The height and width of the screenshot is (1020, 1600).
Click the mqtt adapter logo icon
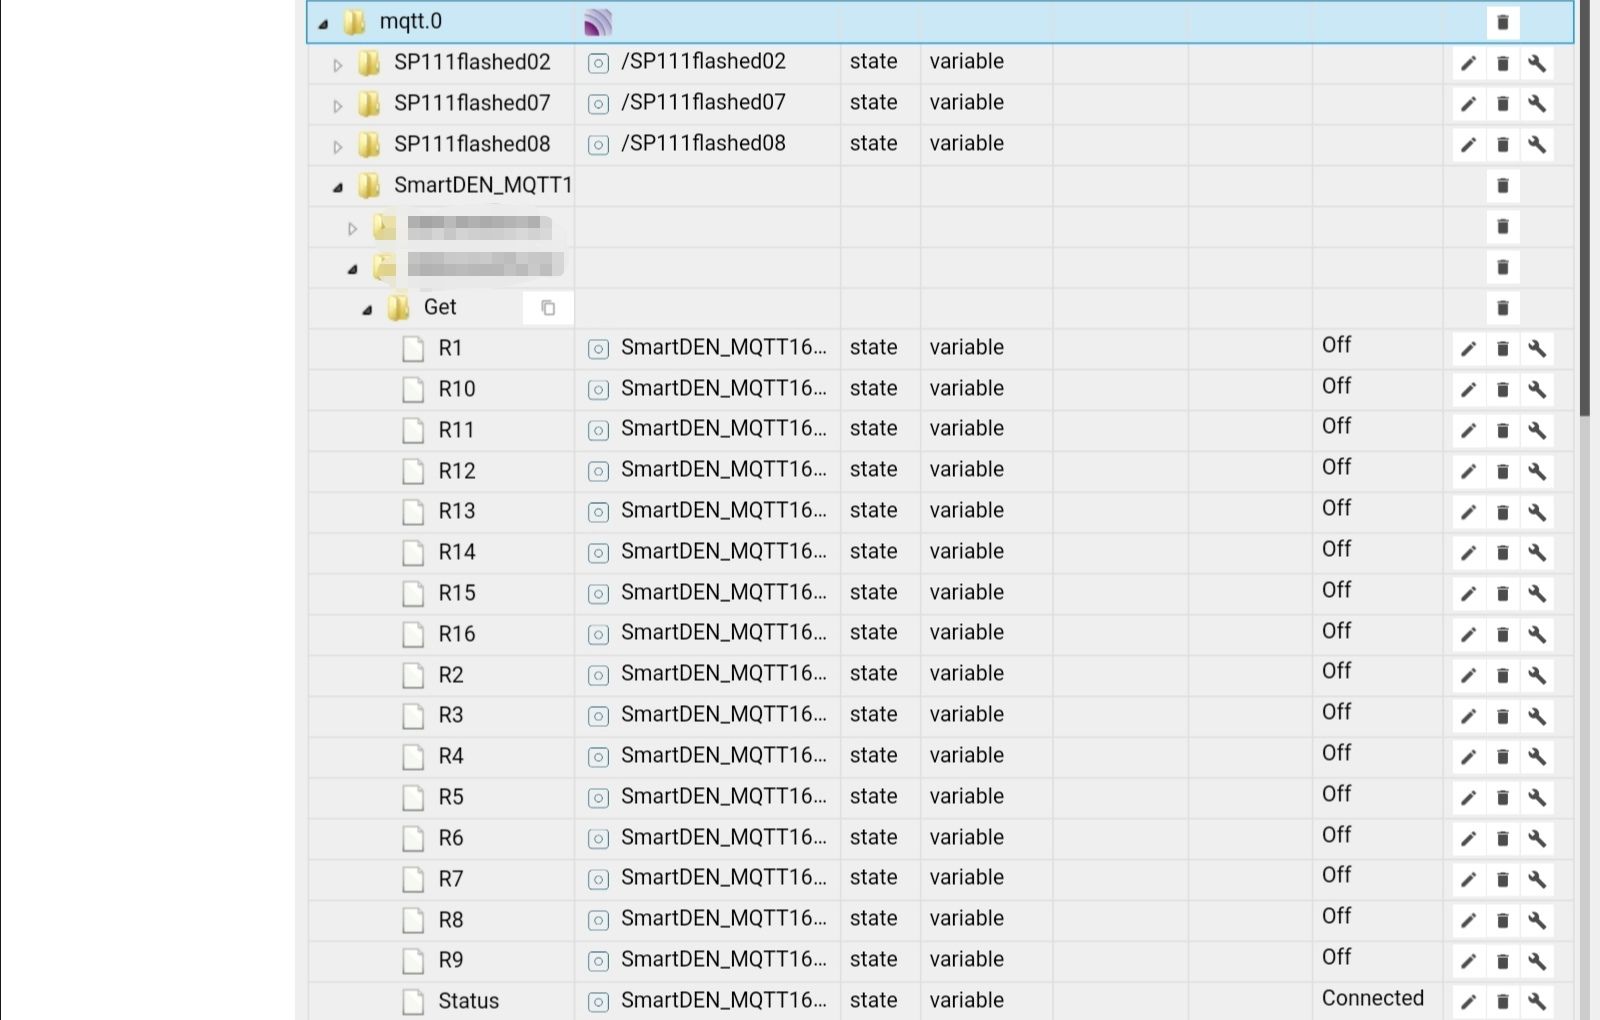coord(598,22)
